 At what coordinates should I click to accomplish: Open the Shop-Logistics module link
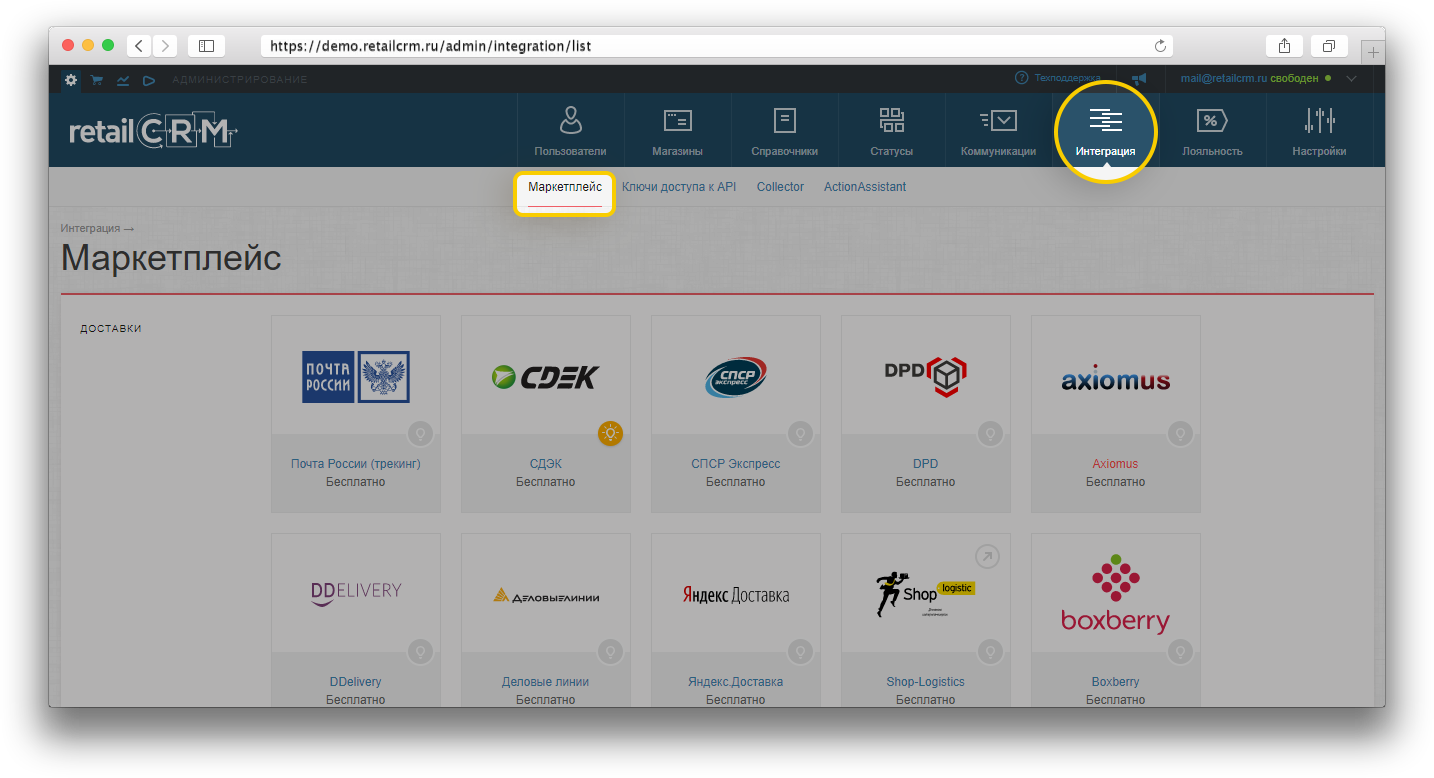pos(926,682)
